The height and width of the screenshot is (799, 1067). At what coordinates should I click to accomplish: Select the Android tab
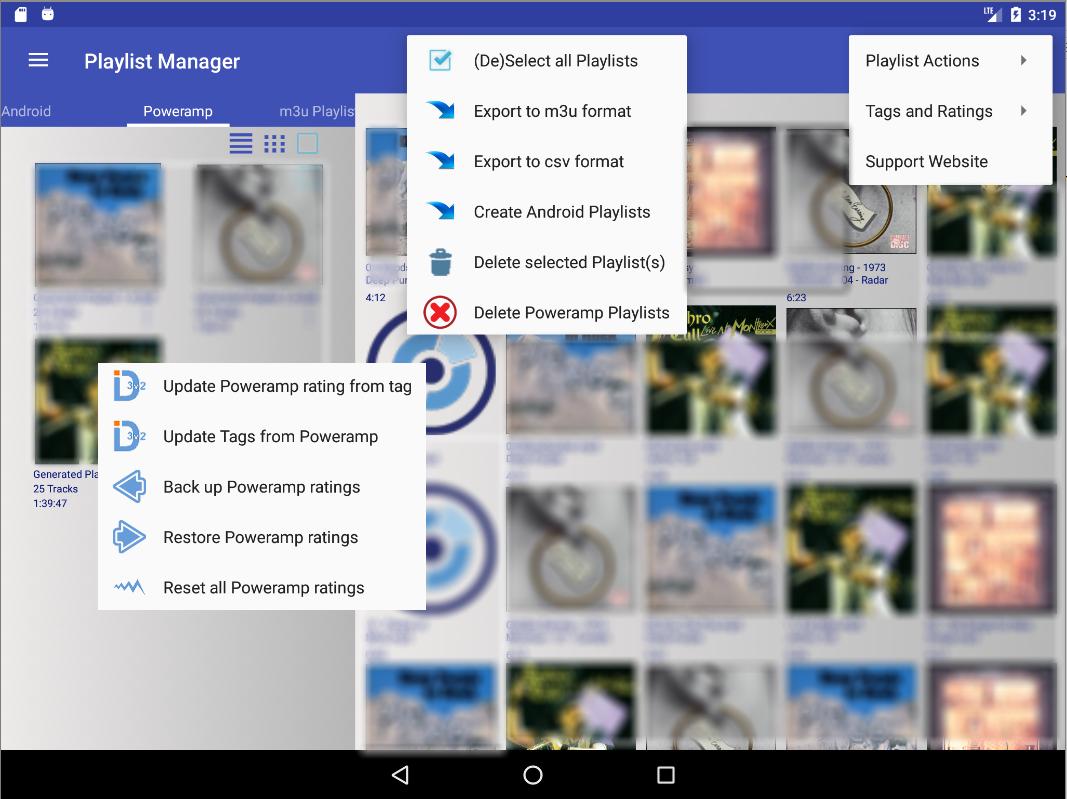pyautogui.click(x=25, y=111)
